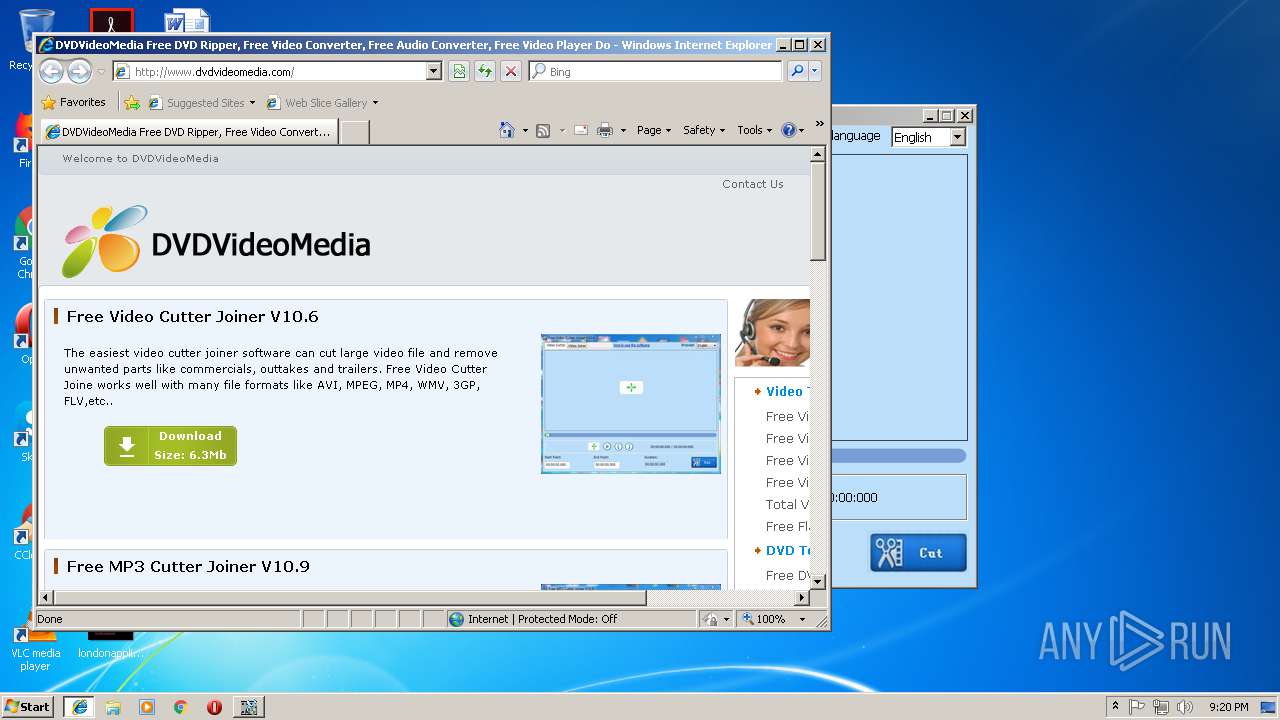Image resolution: width=1280 pixels, height=720 pixels.
Task: Open the Tools menu
Action: point(754,130)
